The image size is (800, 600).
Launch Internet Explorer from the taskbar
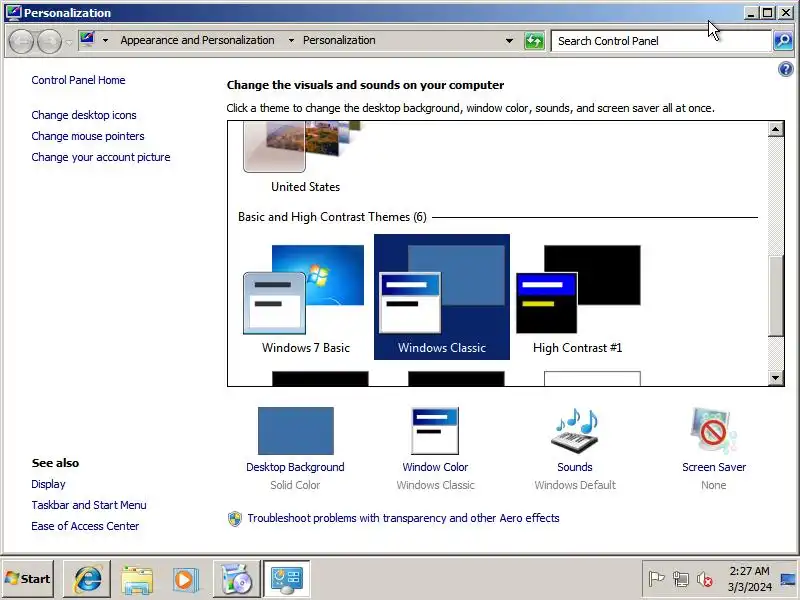87,579
